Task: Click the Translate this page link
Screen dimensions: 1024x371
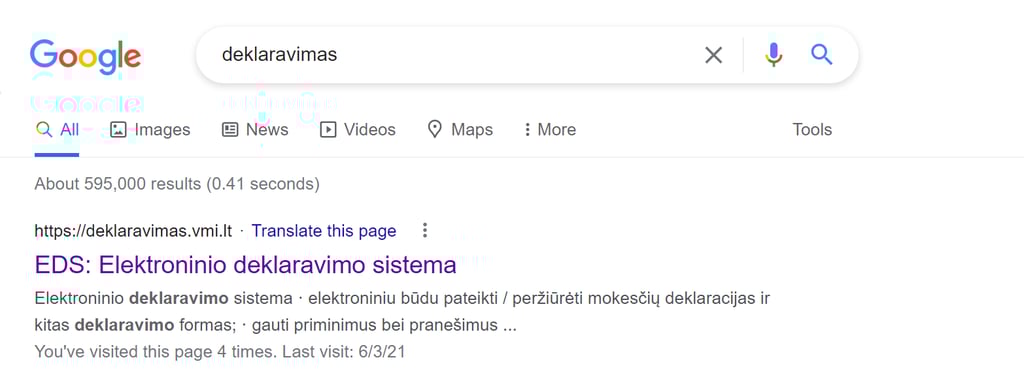Action: 324,231
